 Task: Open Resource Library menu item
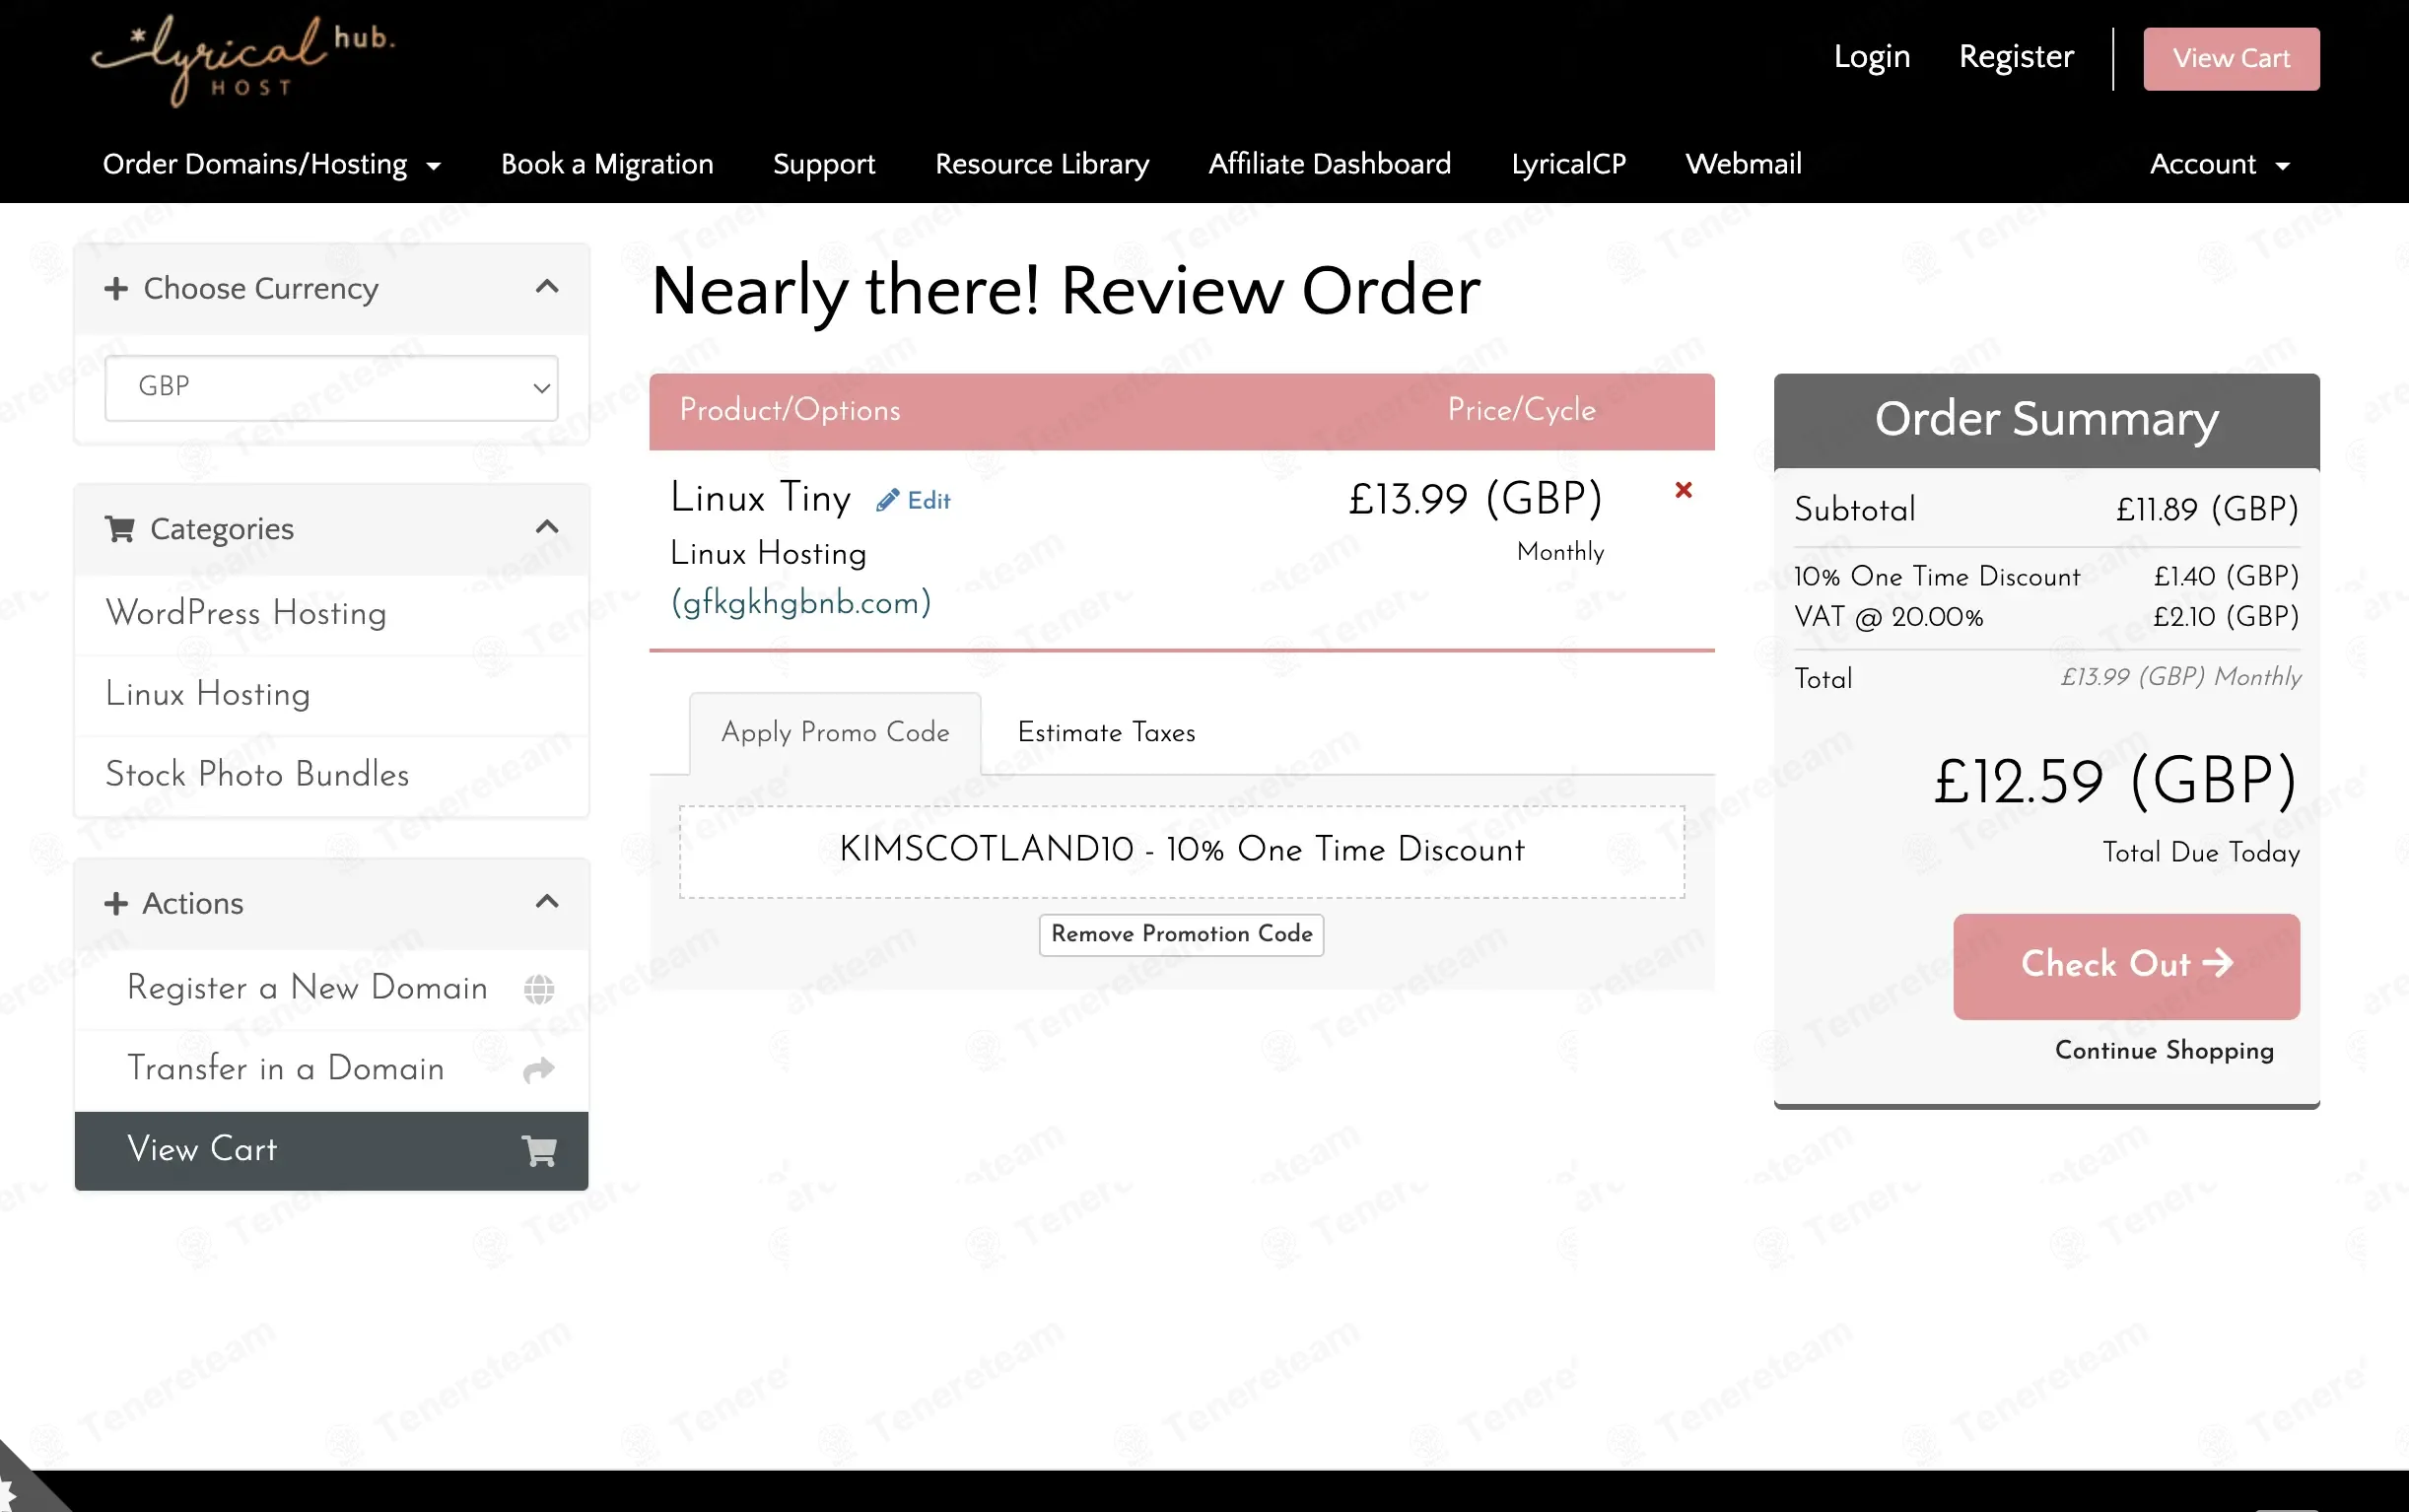click(1042, 164)
